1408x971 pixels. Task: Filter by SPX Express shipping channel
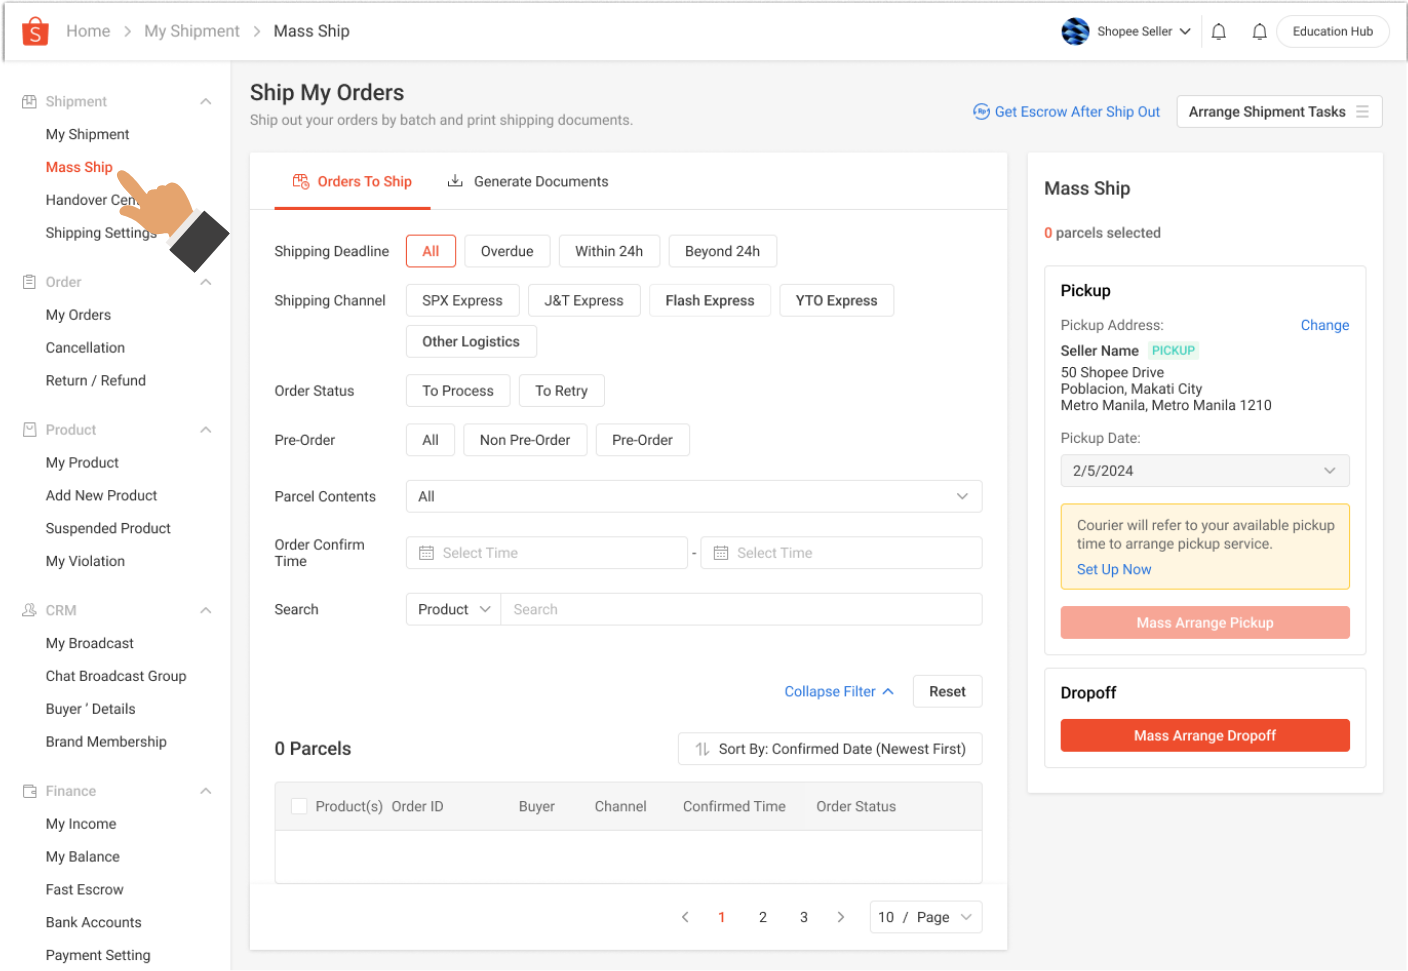(462, 300)
